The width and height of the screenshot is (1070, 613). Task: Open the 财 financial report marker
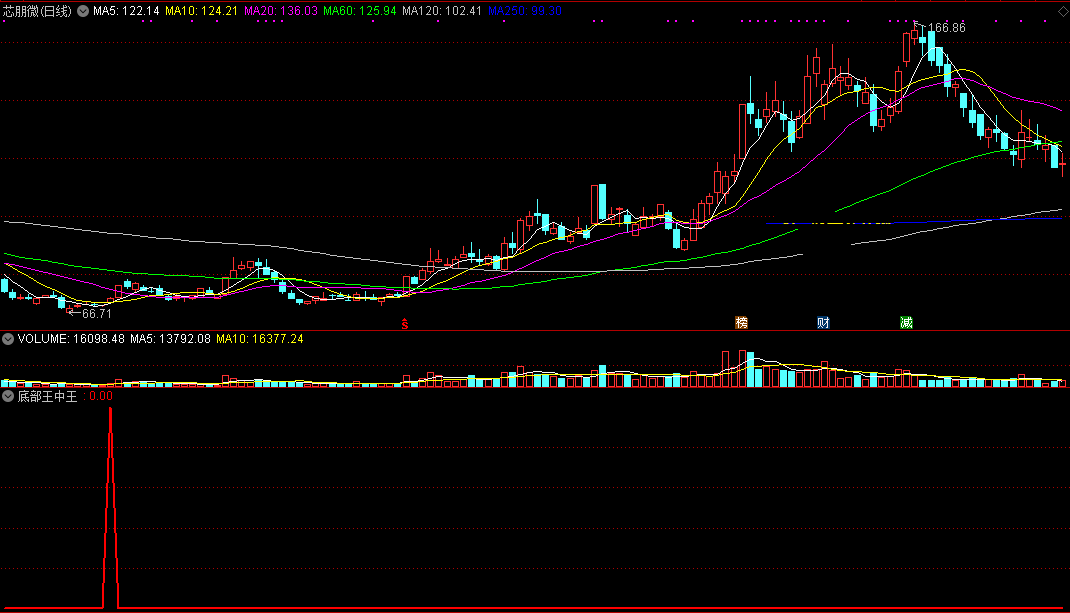click(823, 322)
